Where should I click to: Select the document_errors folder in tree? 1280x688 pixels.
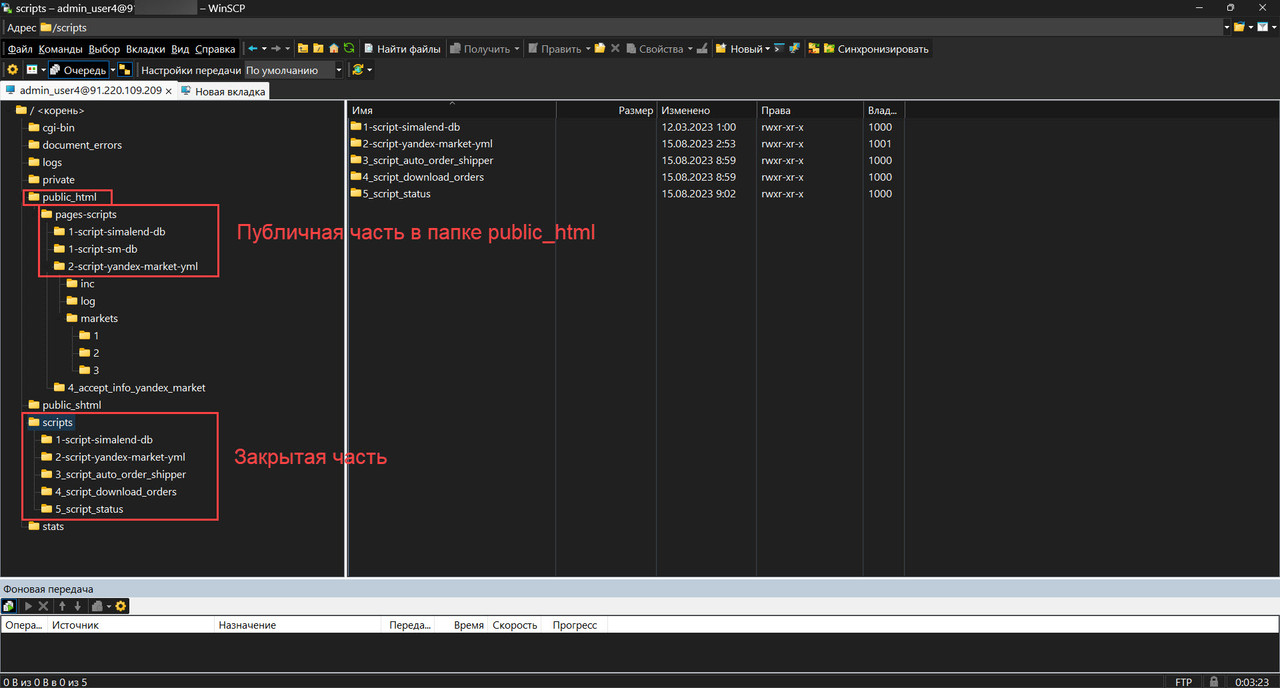click(82, 145)
